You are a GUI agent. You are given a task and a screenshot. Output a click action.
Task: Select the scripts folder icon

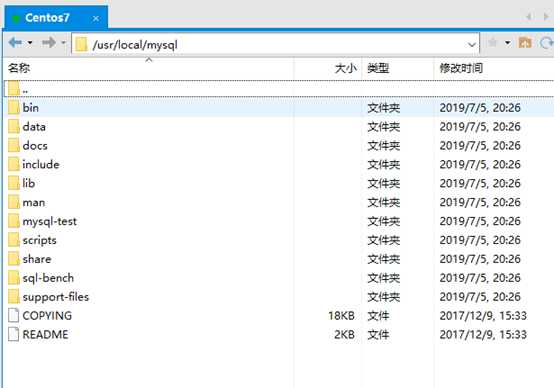(x=14, y=240)
